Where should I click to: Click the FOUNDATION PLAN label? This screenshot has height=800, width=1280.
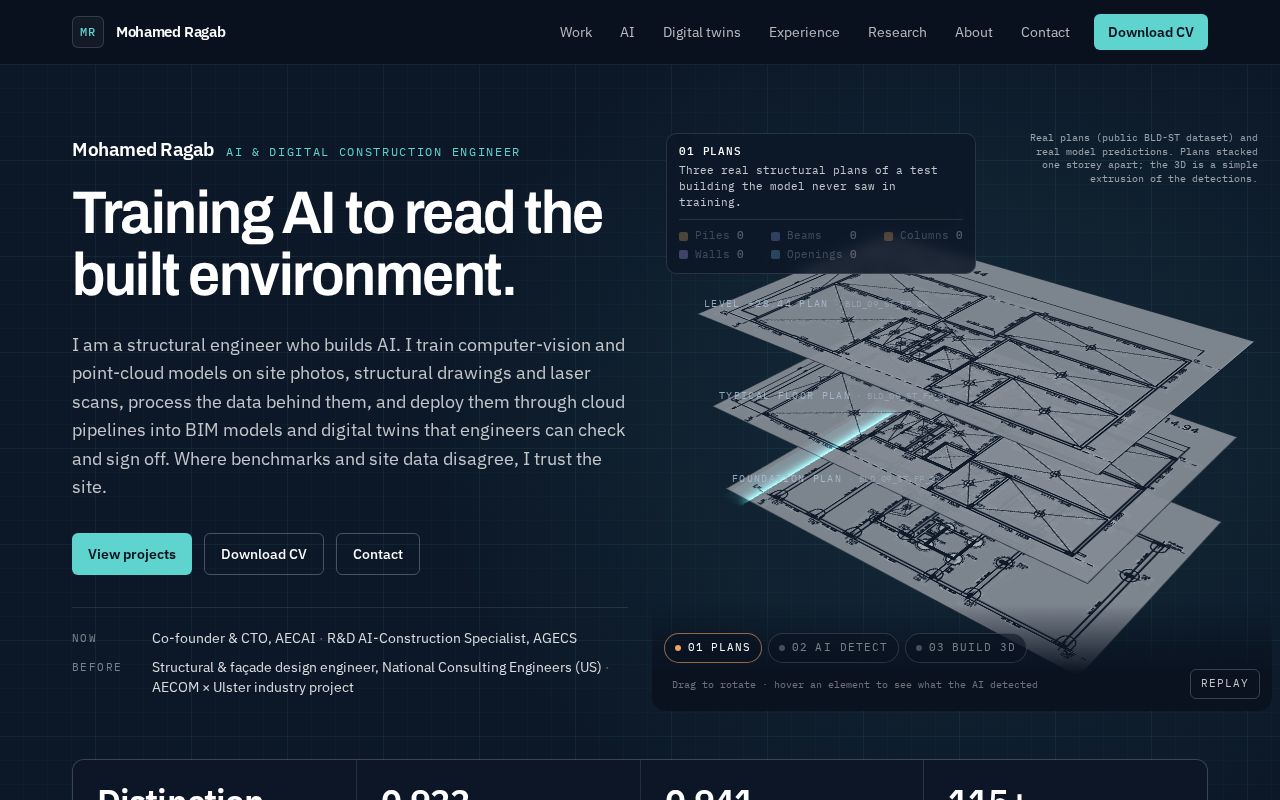click(x=787, y=479)
